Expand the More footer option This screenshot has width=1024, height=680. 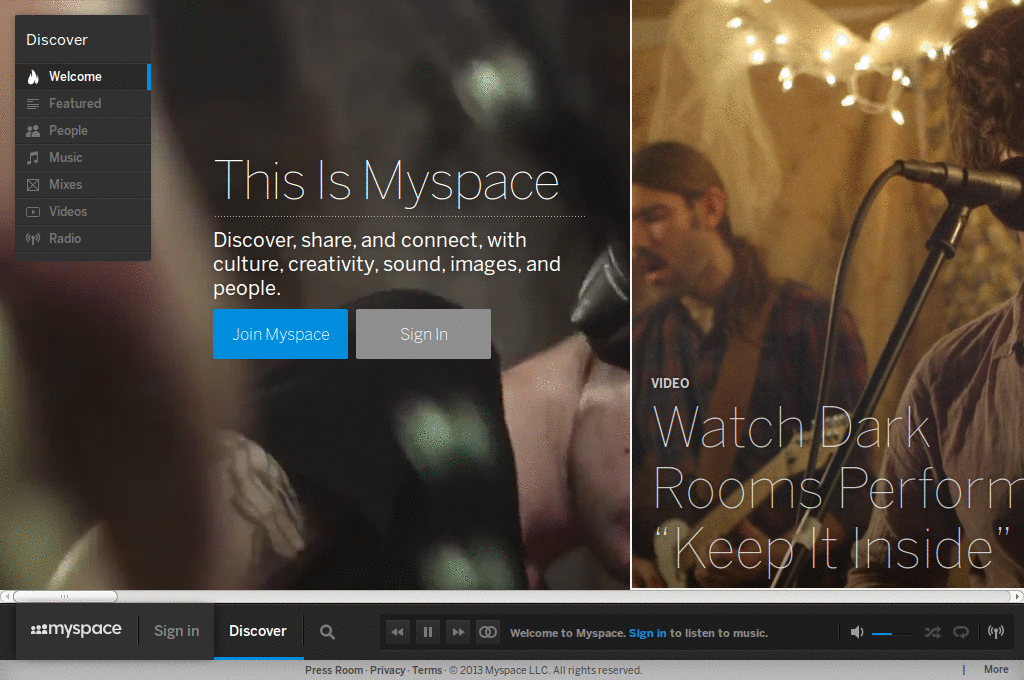tap(996, 670)
